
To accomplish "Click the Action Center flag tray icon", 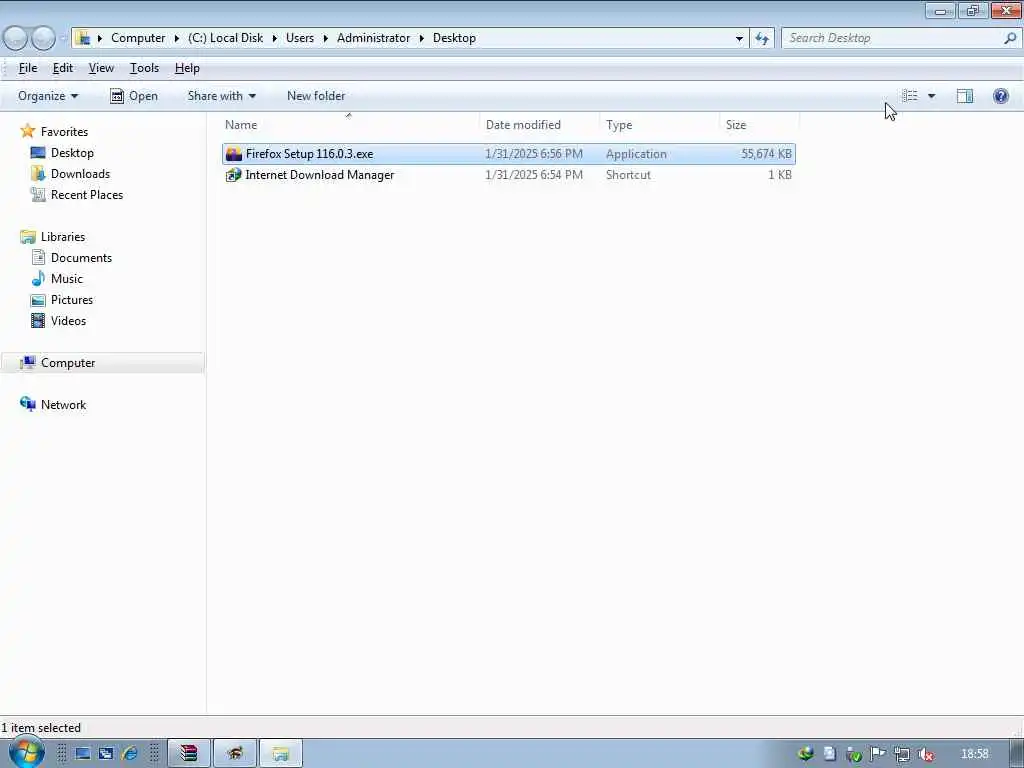I will 878,754.
